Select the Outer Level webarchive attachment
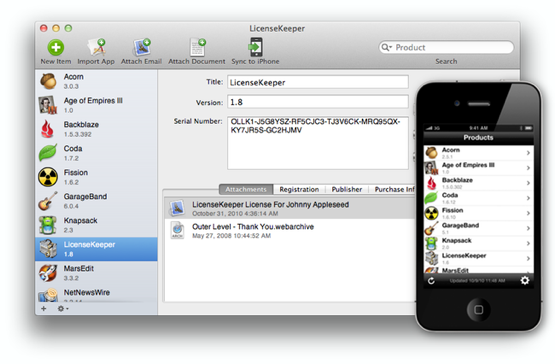This screenshot has width=555, height=364. 290,231
